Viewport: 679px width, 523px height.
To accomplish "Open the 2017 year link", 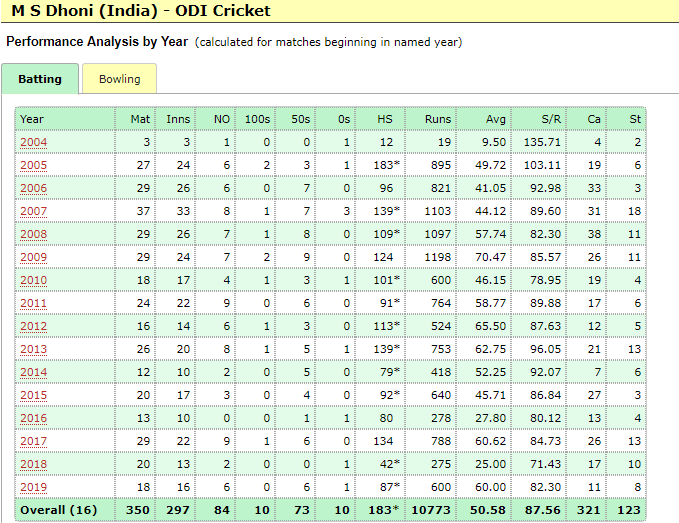I will 33,441.
